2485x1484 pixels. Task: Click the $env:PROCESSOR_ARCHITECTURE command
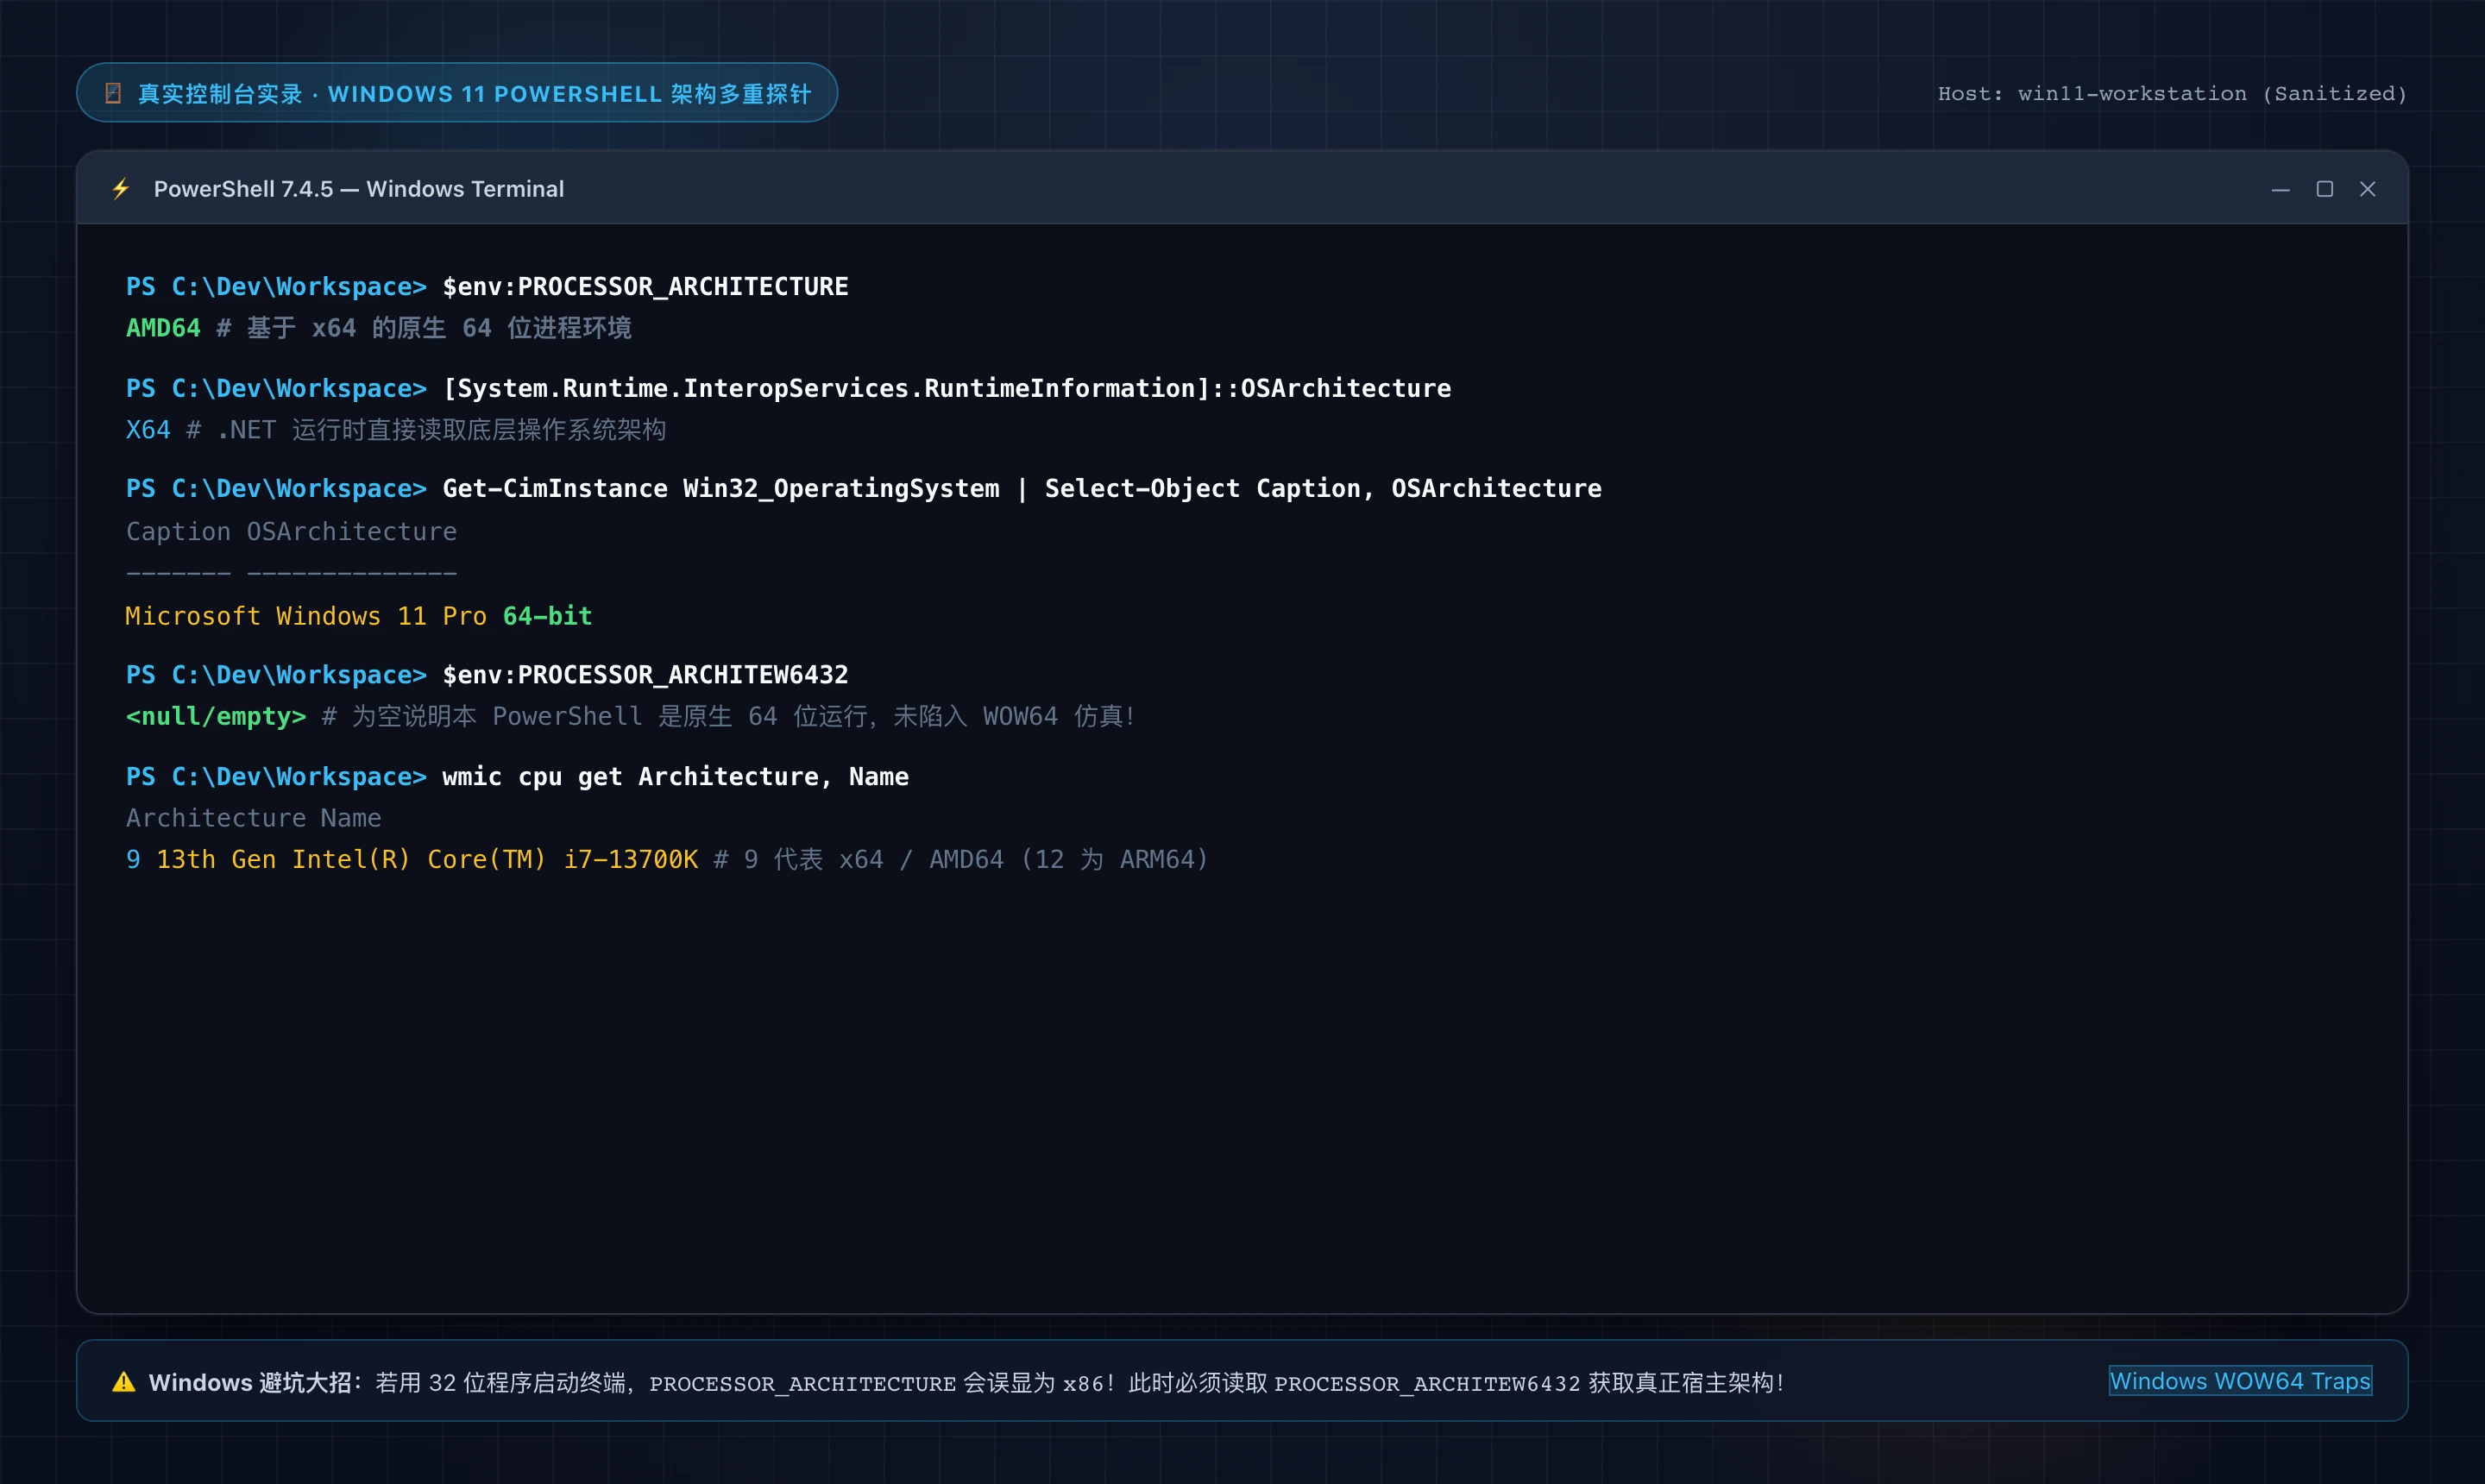click(645, 287)
